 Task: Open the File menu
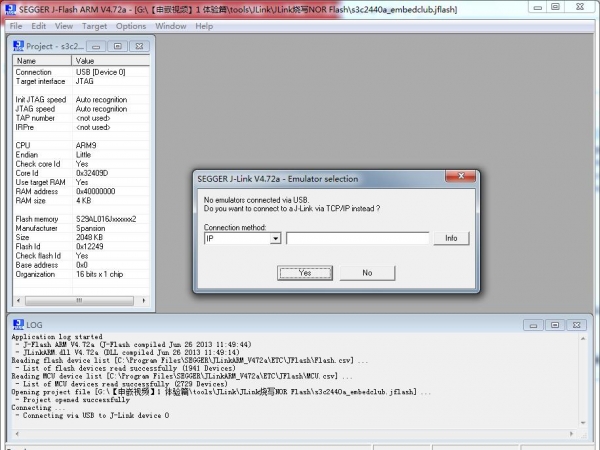16,26
